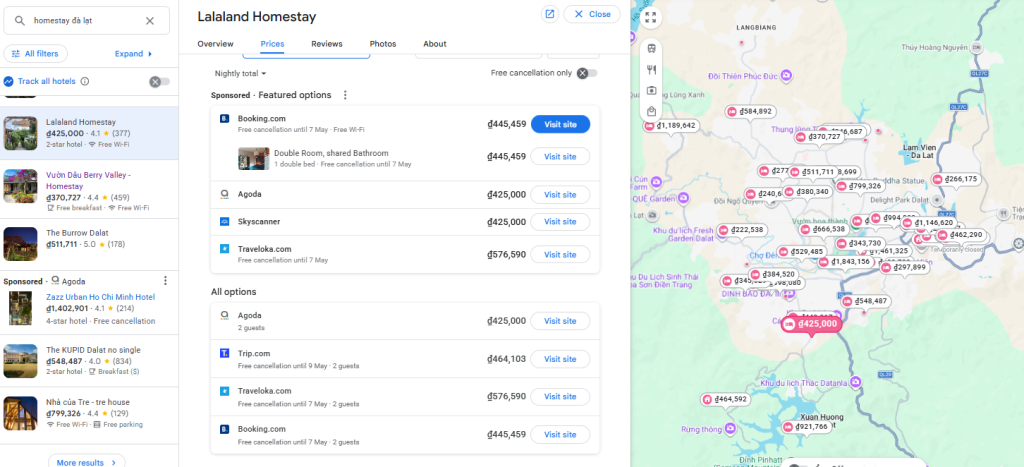The image size is (1024, 467).
Task: Toggle Free cancellation only switch
Action: [x=586, y=73]
